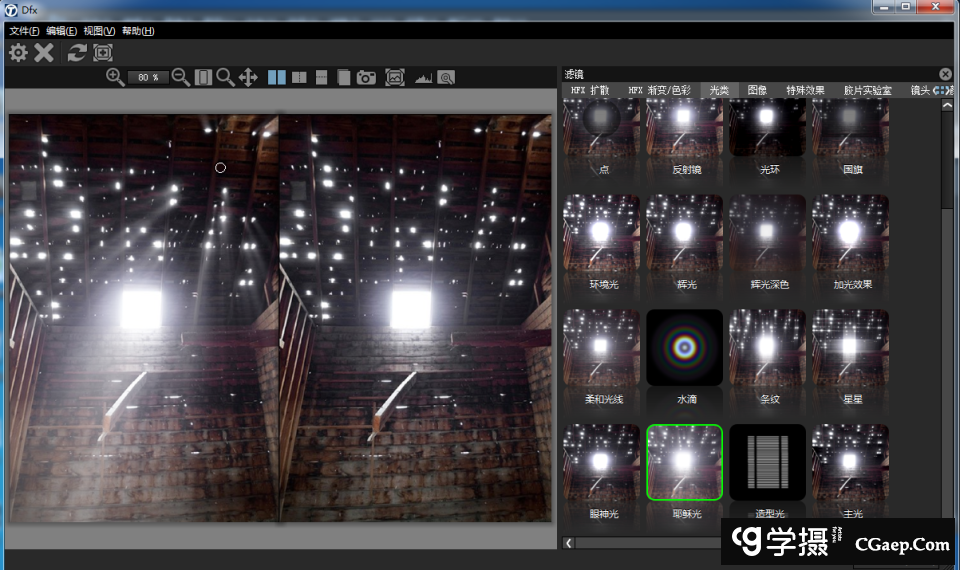Switch to the 胶片实验室 tab
960x570 pixels.
click(x=867, y=90)
